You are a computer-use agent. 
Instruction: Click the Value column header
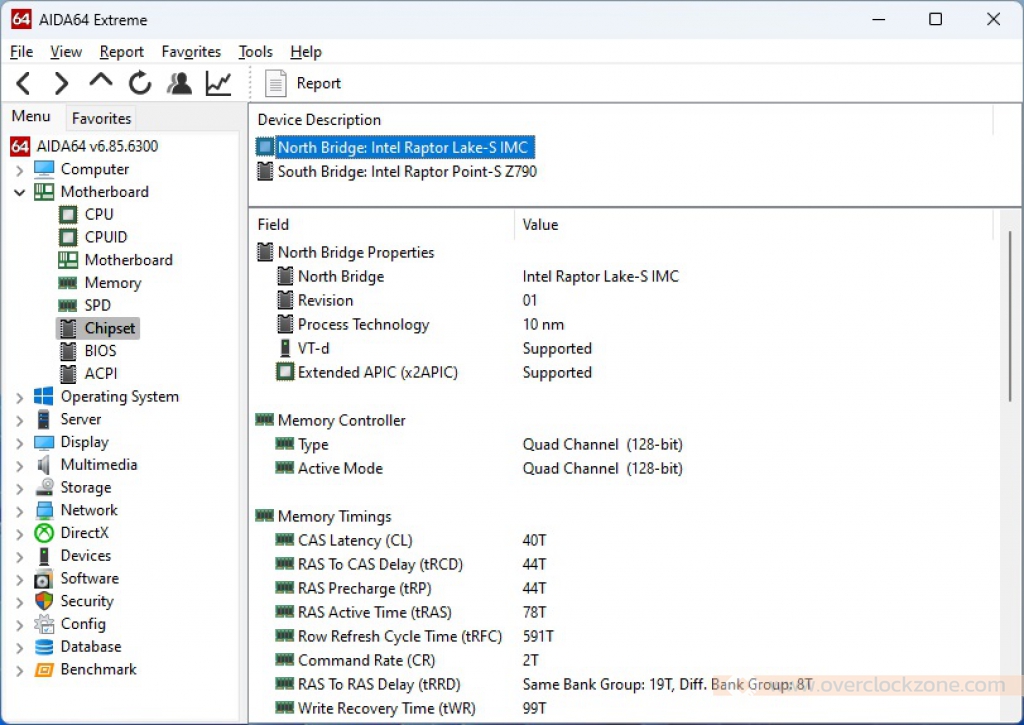coord(540,225)
